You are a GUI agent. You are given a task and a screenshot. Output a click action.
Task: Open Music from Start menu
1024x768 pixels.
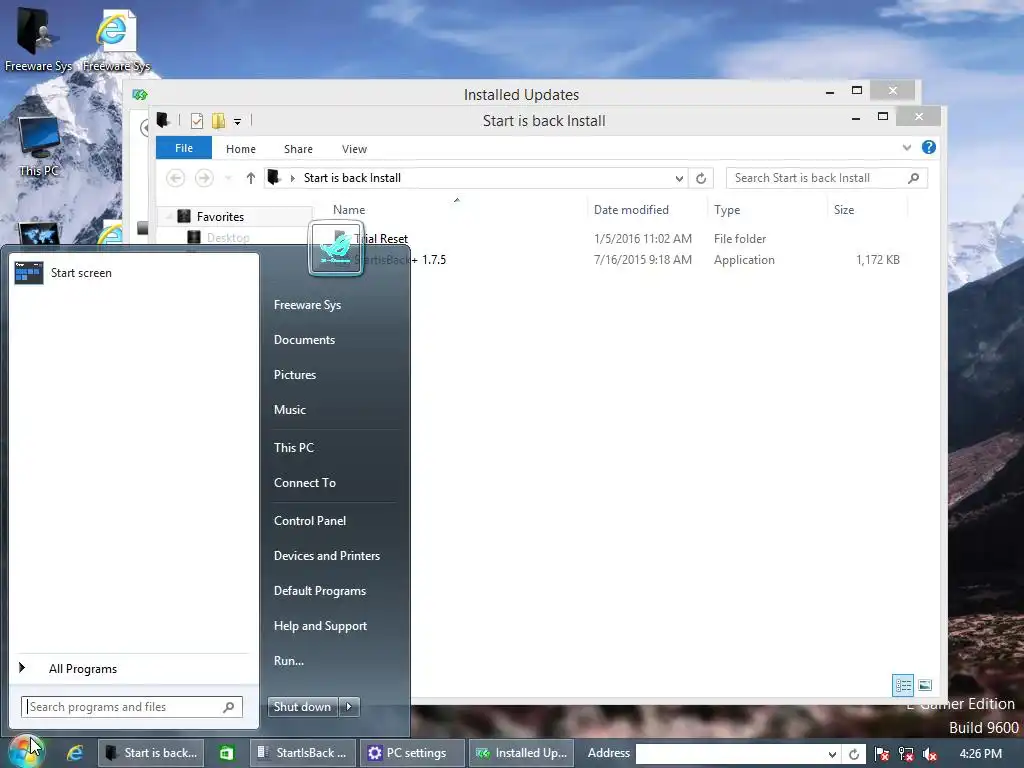pos(290,410)
